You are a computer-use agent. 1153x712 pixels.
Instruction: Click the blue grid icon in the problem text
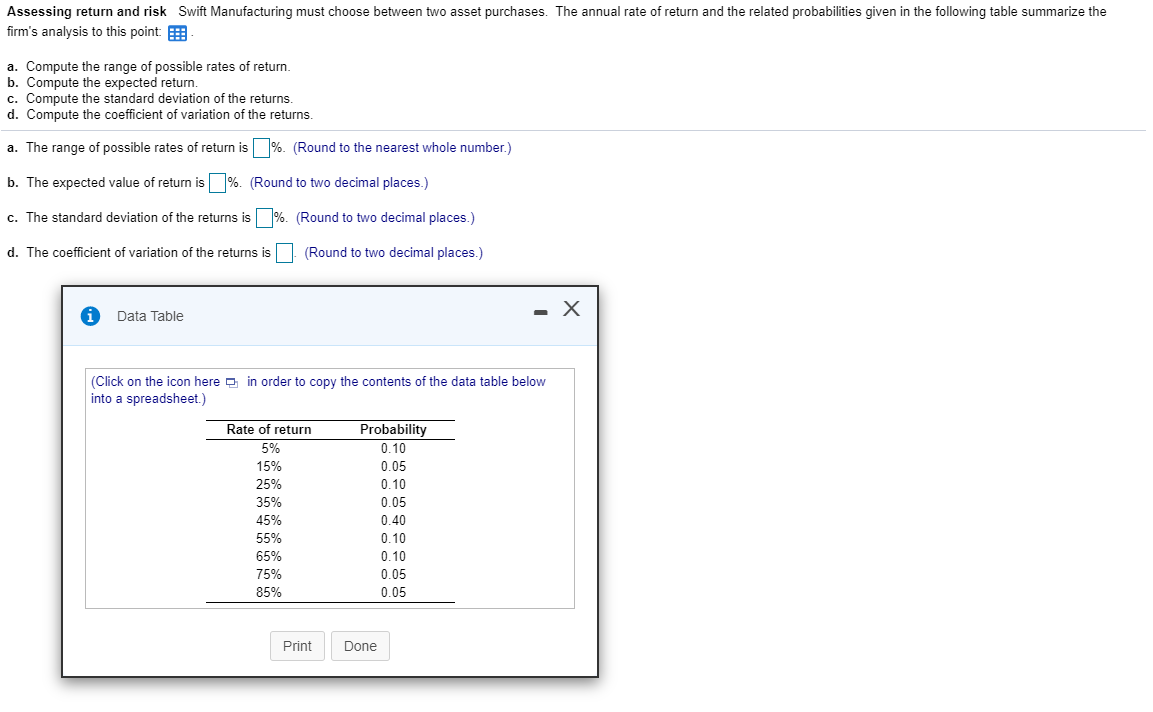coord(177,33)
